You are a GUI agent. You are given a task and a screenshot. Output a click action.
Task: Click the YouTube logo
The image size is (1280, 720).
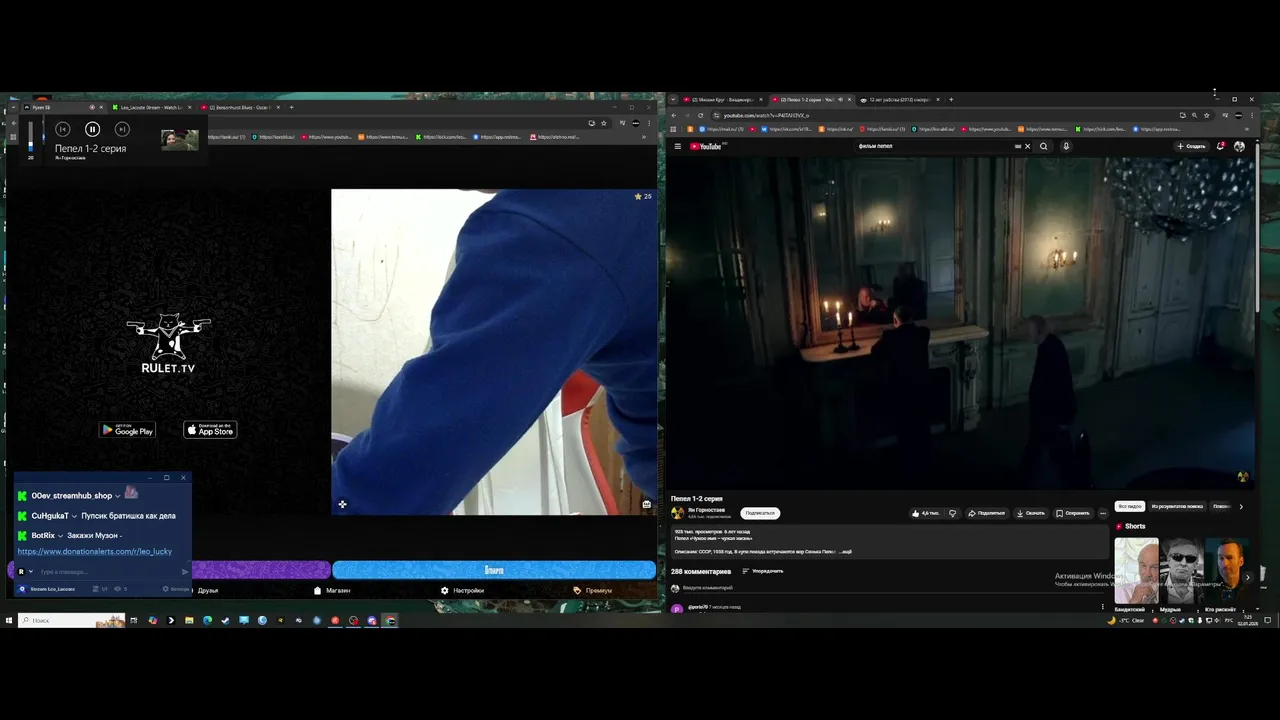[x=706, y=146]
